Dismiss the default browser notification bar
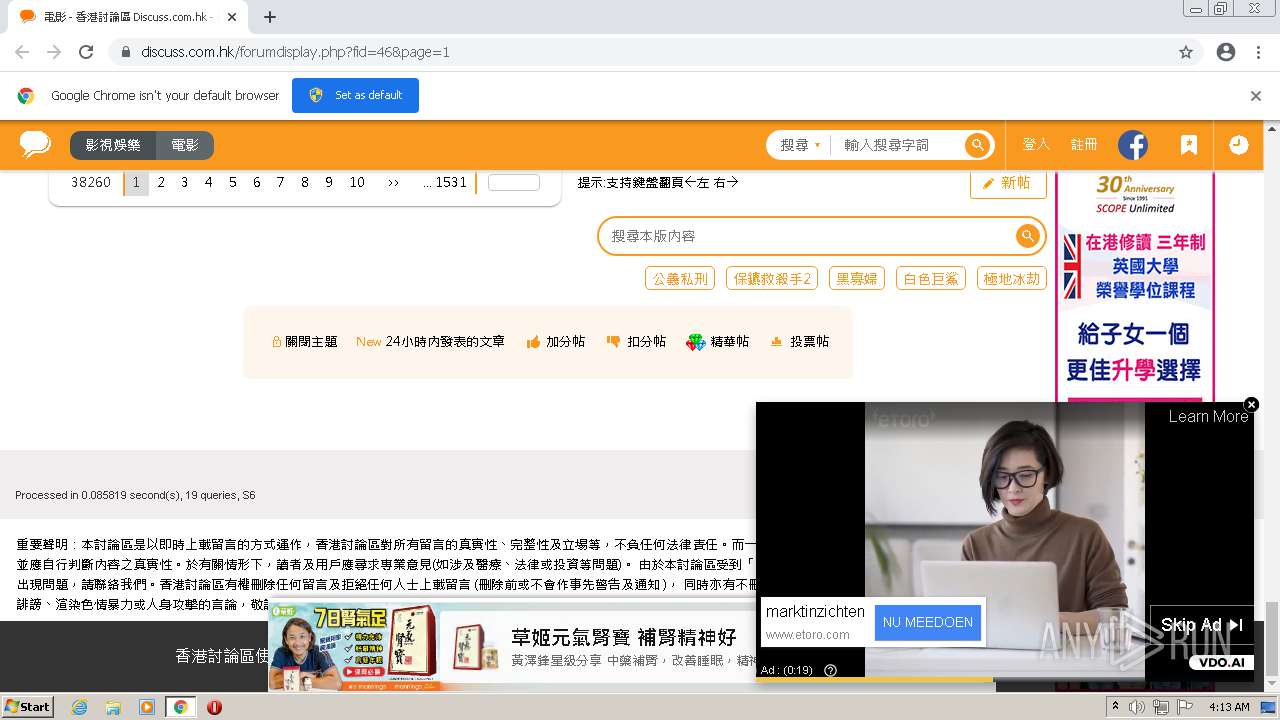This screenshot has height=720, width=1280. [1256, 96]
